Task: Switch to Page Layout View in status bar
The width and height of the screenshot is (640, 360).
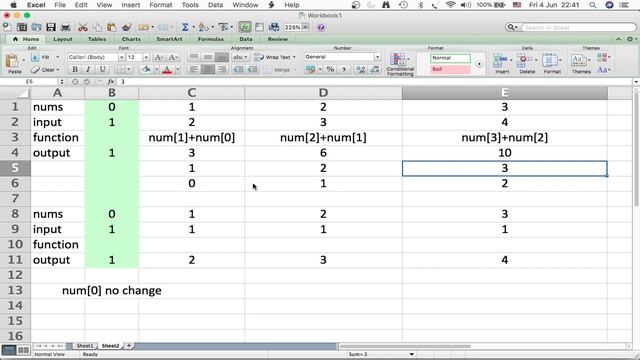Action: point(24,350)
